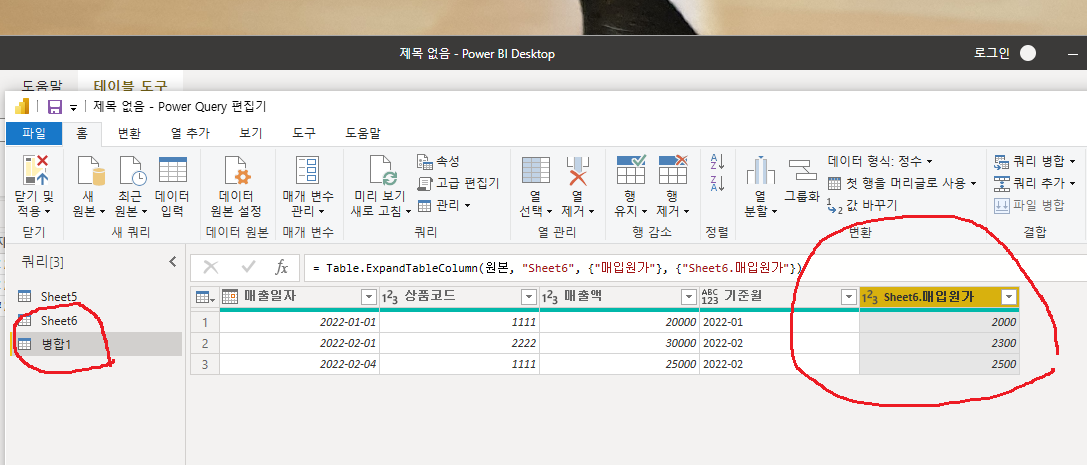The width and height of the screenshot is (1087, 465).
Task: Click the Group By (그룹화) icon
Action: tap(801, 169)
